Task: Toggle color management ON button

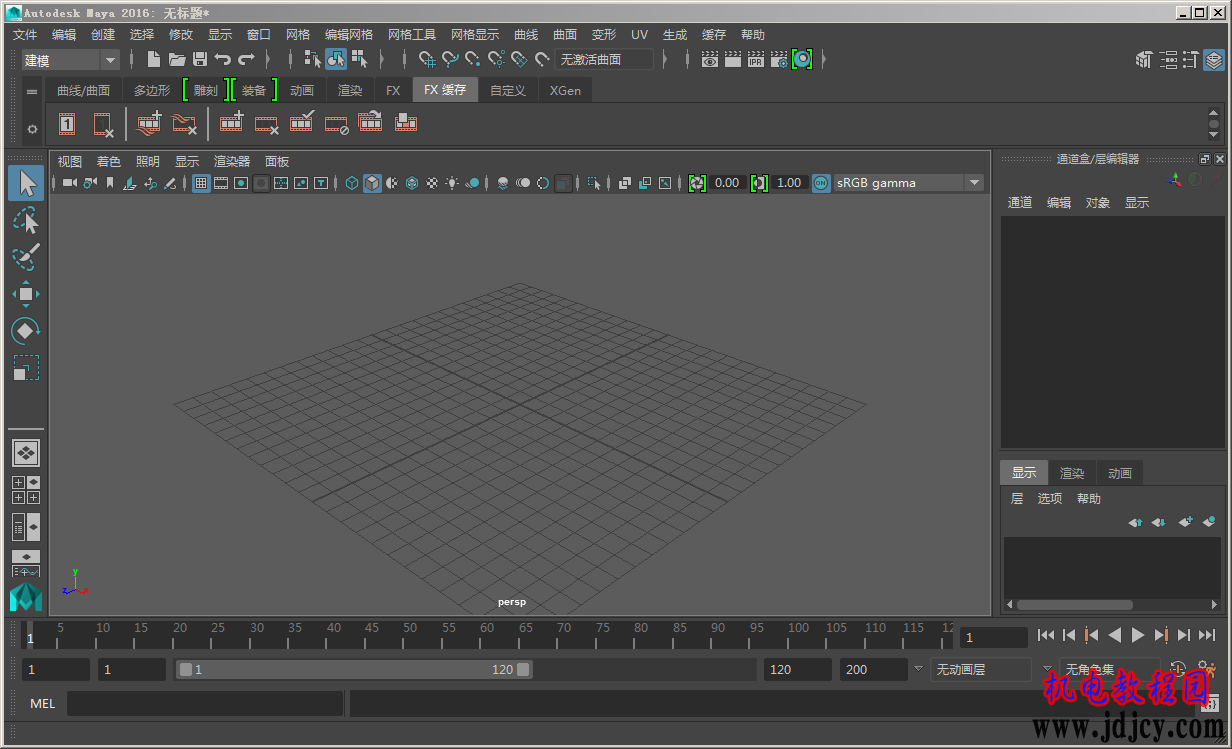Action: tap(821, 183)
